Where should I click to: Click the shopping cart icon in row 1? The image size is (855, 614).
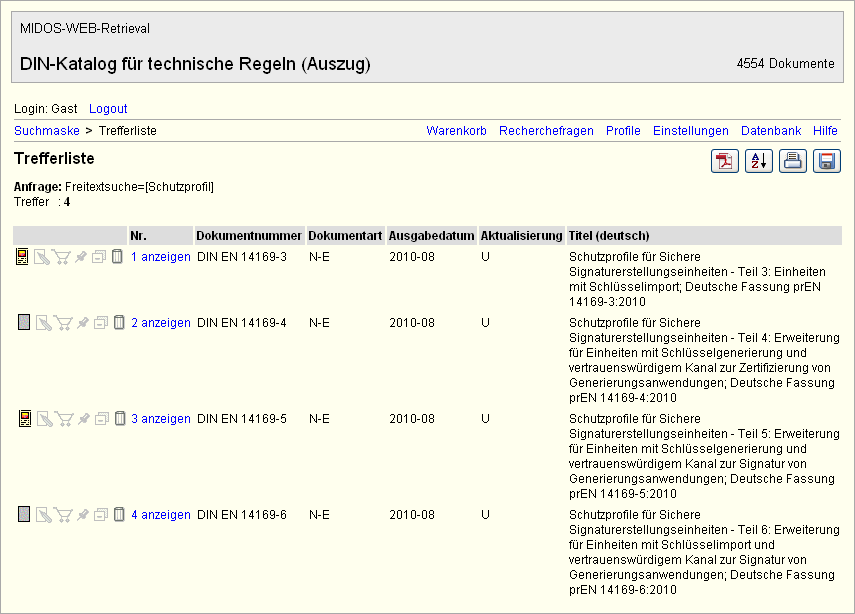tap(62, 258)
